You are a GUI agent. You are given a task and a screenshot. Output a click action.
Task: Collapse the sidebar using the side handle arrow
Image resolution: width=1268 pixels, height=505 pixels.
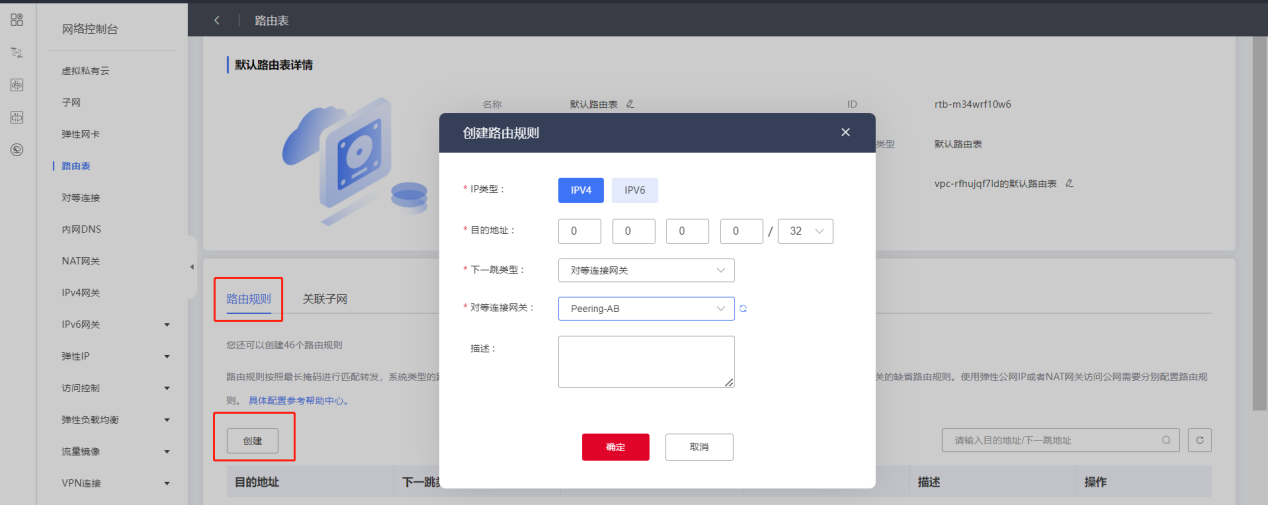[x=192, y=267]
